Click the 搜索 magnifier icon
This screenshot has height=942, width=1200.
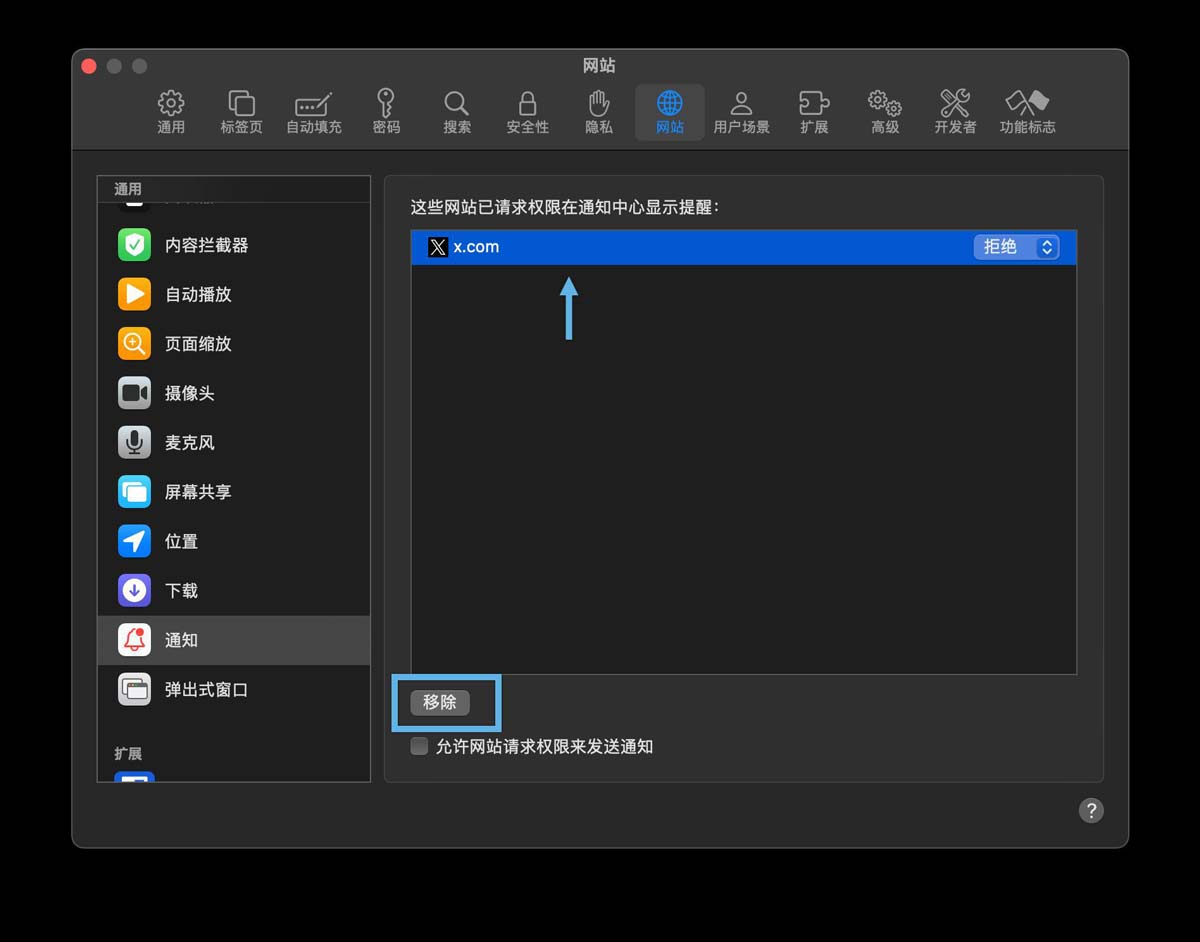(456, 110)
